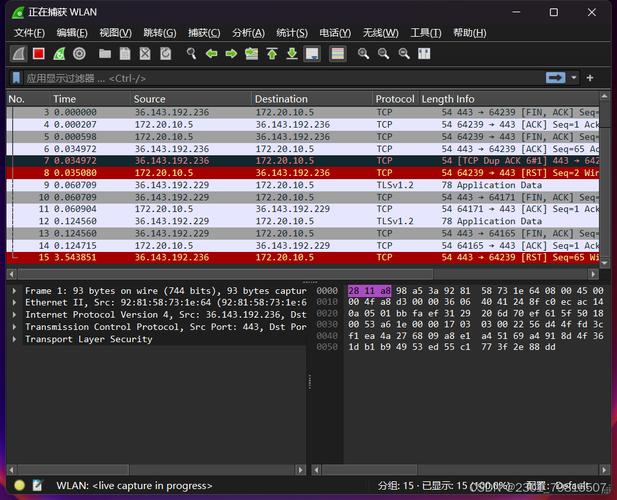Open the 统计(S) menu
This screenshot has width=617, height=500.
(x=292, y=33)
